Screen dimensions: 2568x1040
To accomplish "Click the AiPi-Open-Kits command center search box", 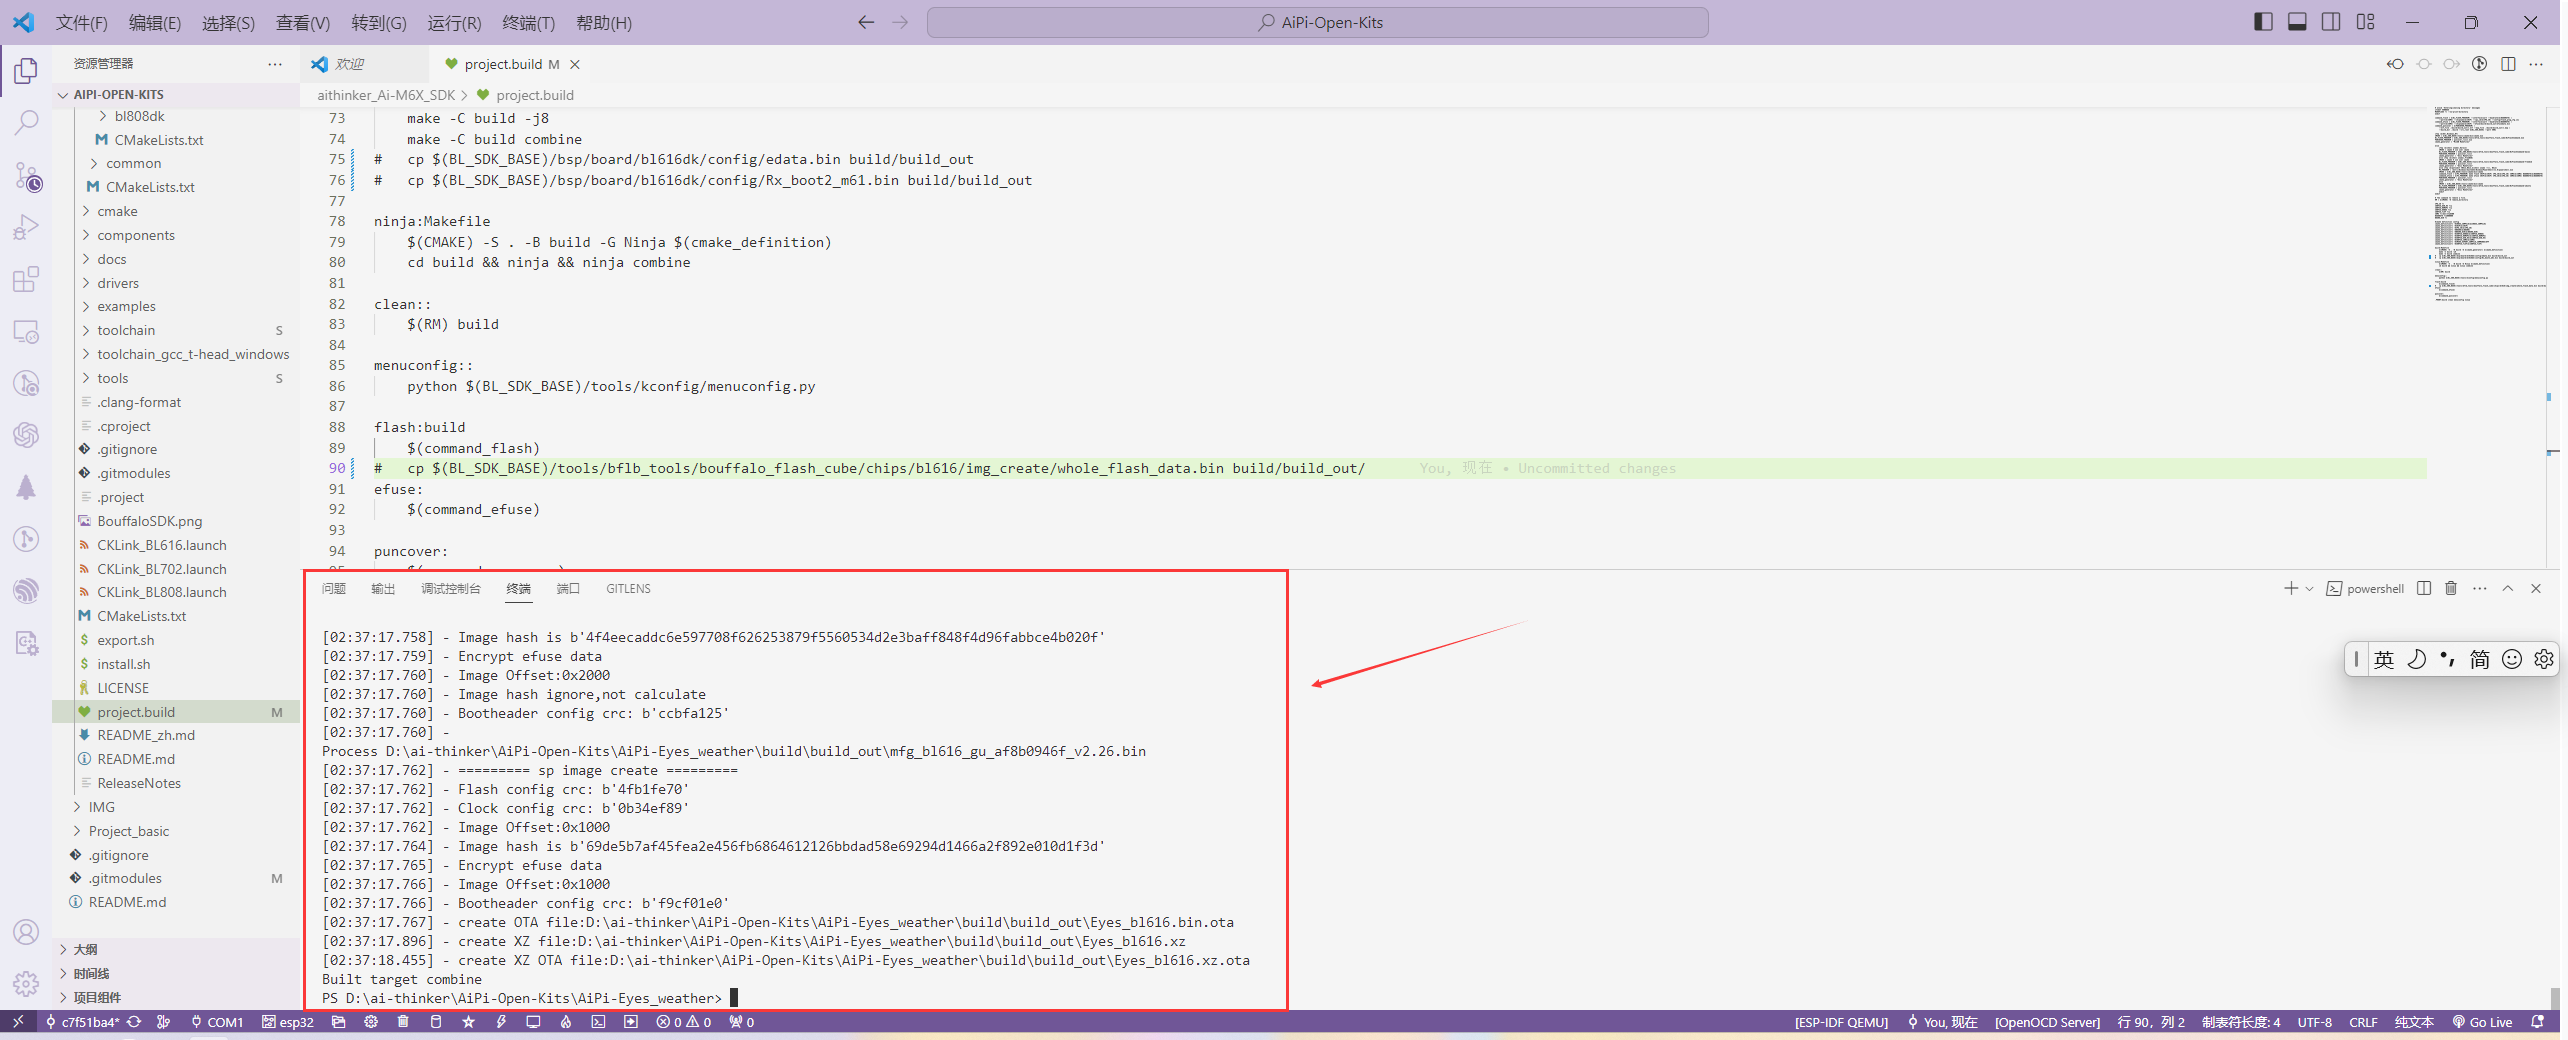I will click(1317, 22).
